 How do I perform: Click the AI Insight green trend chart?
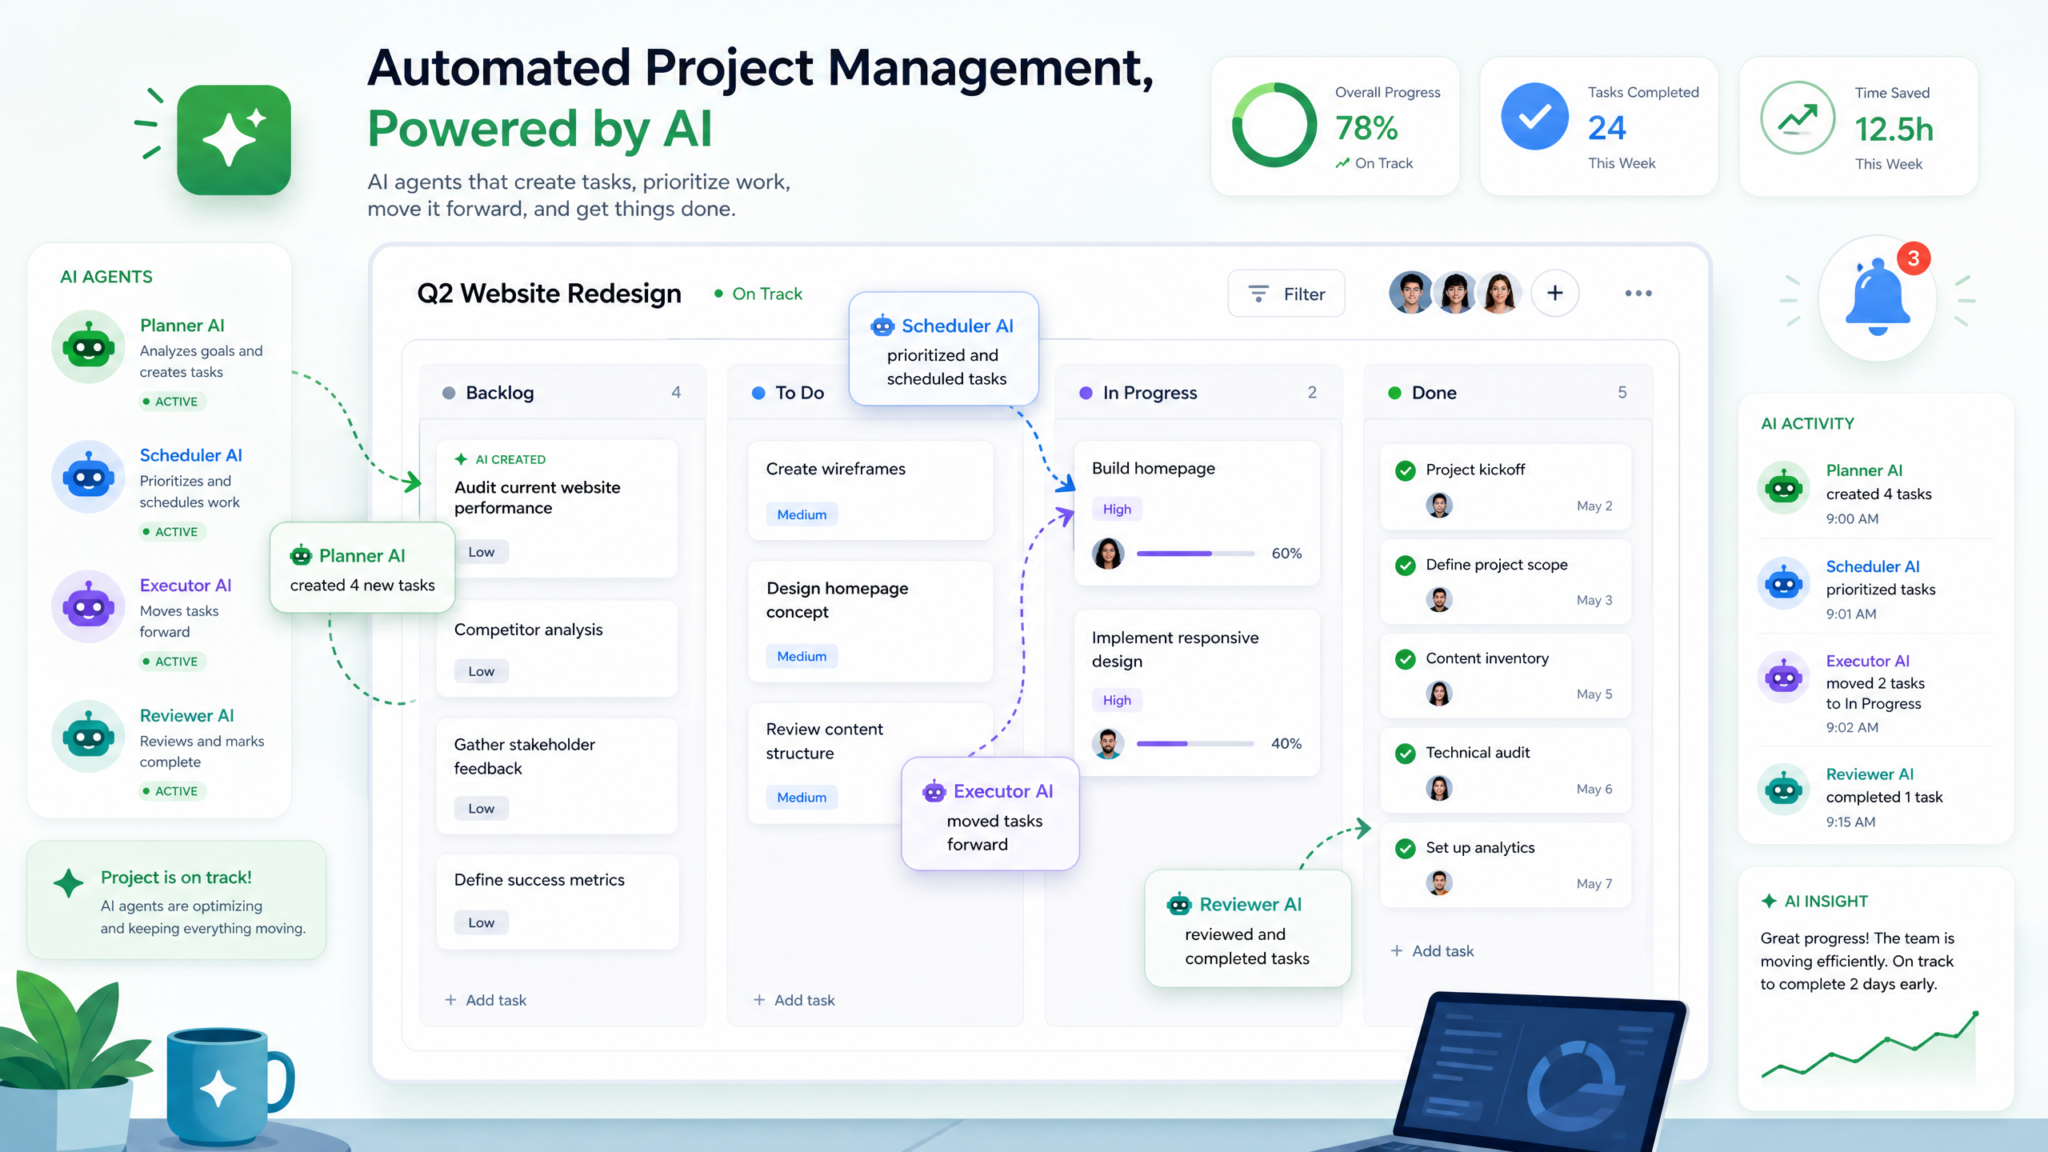point(1870,1045)
